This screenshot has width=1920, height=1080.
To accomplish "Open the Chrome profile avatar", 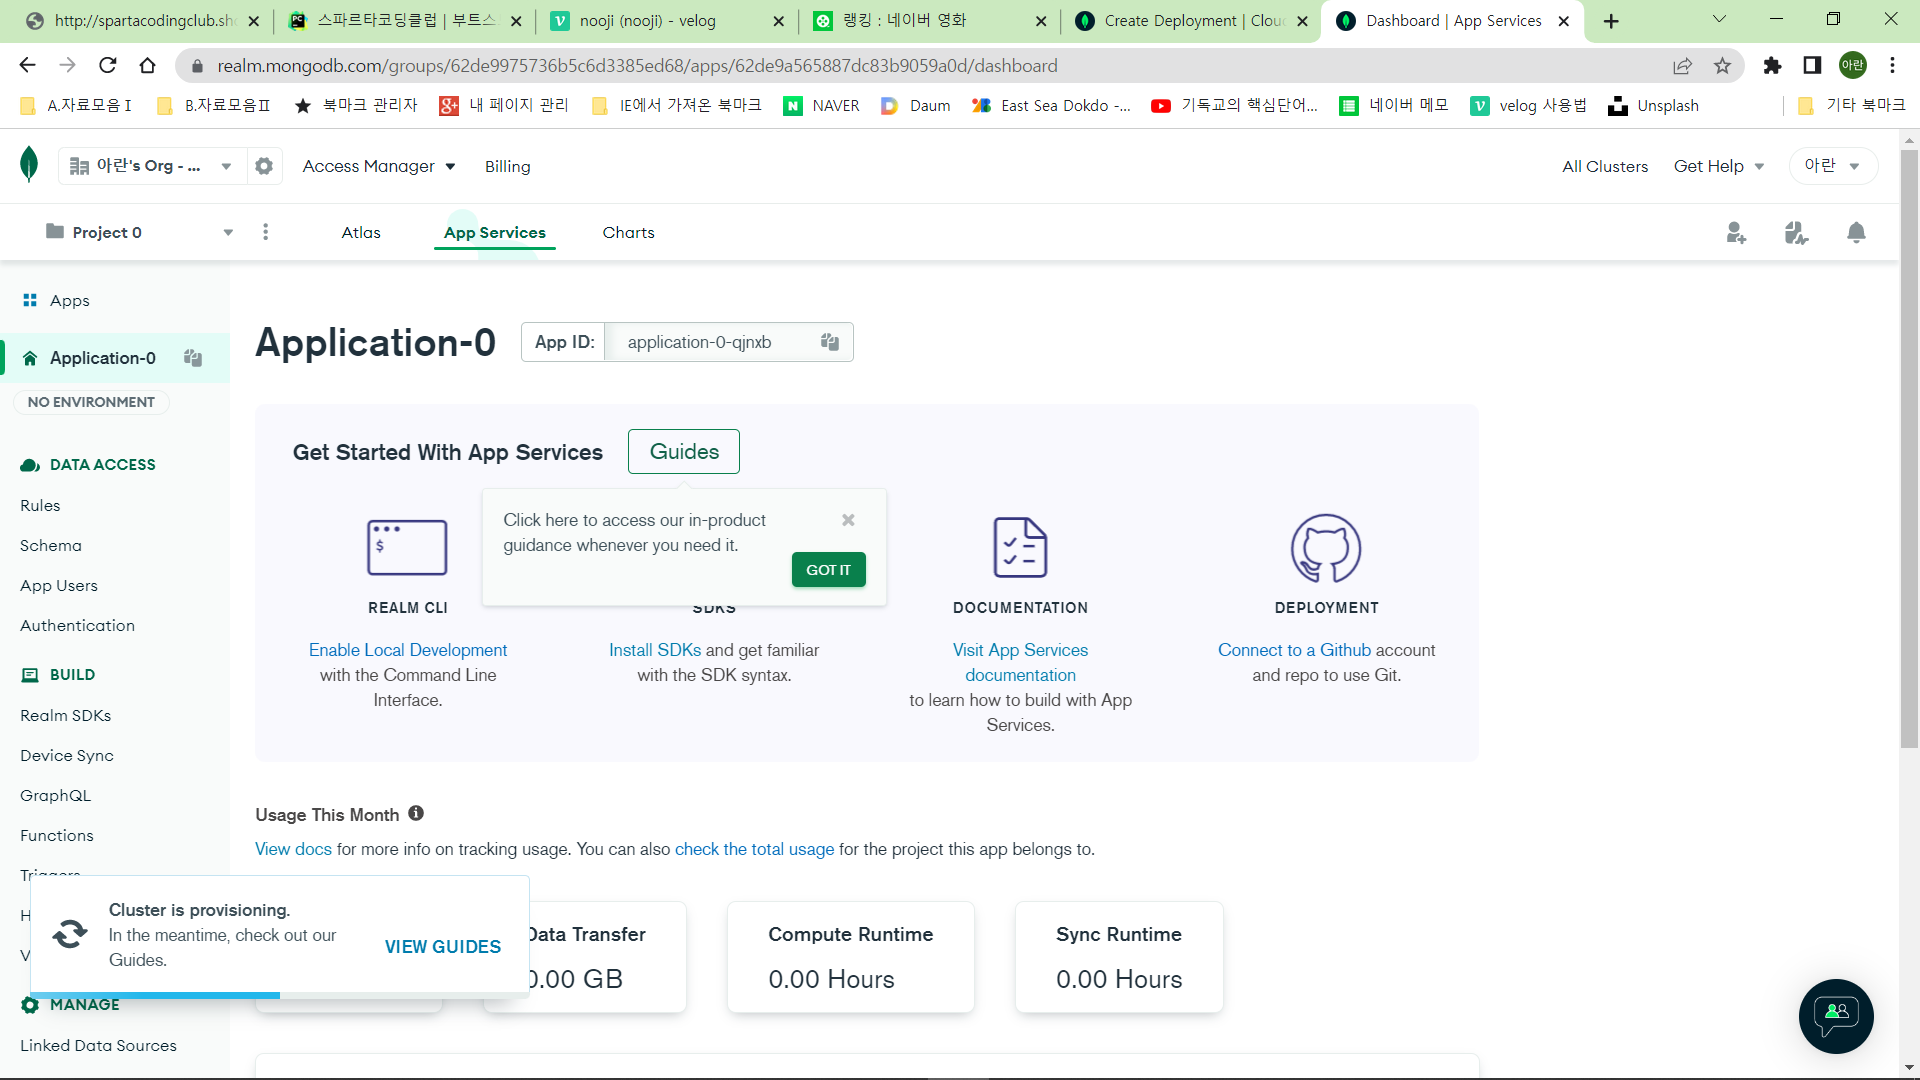I will [x=1853, y=66].
